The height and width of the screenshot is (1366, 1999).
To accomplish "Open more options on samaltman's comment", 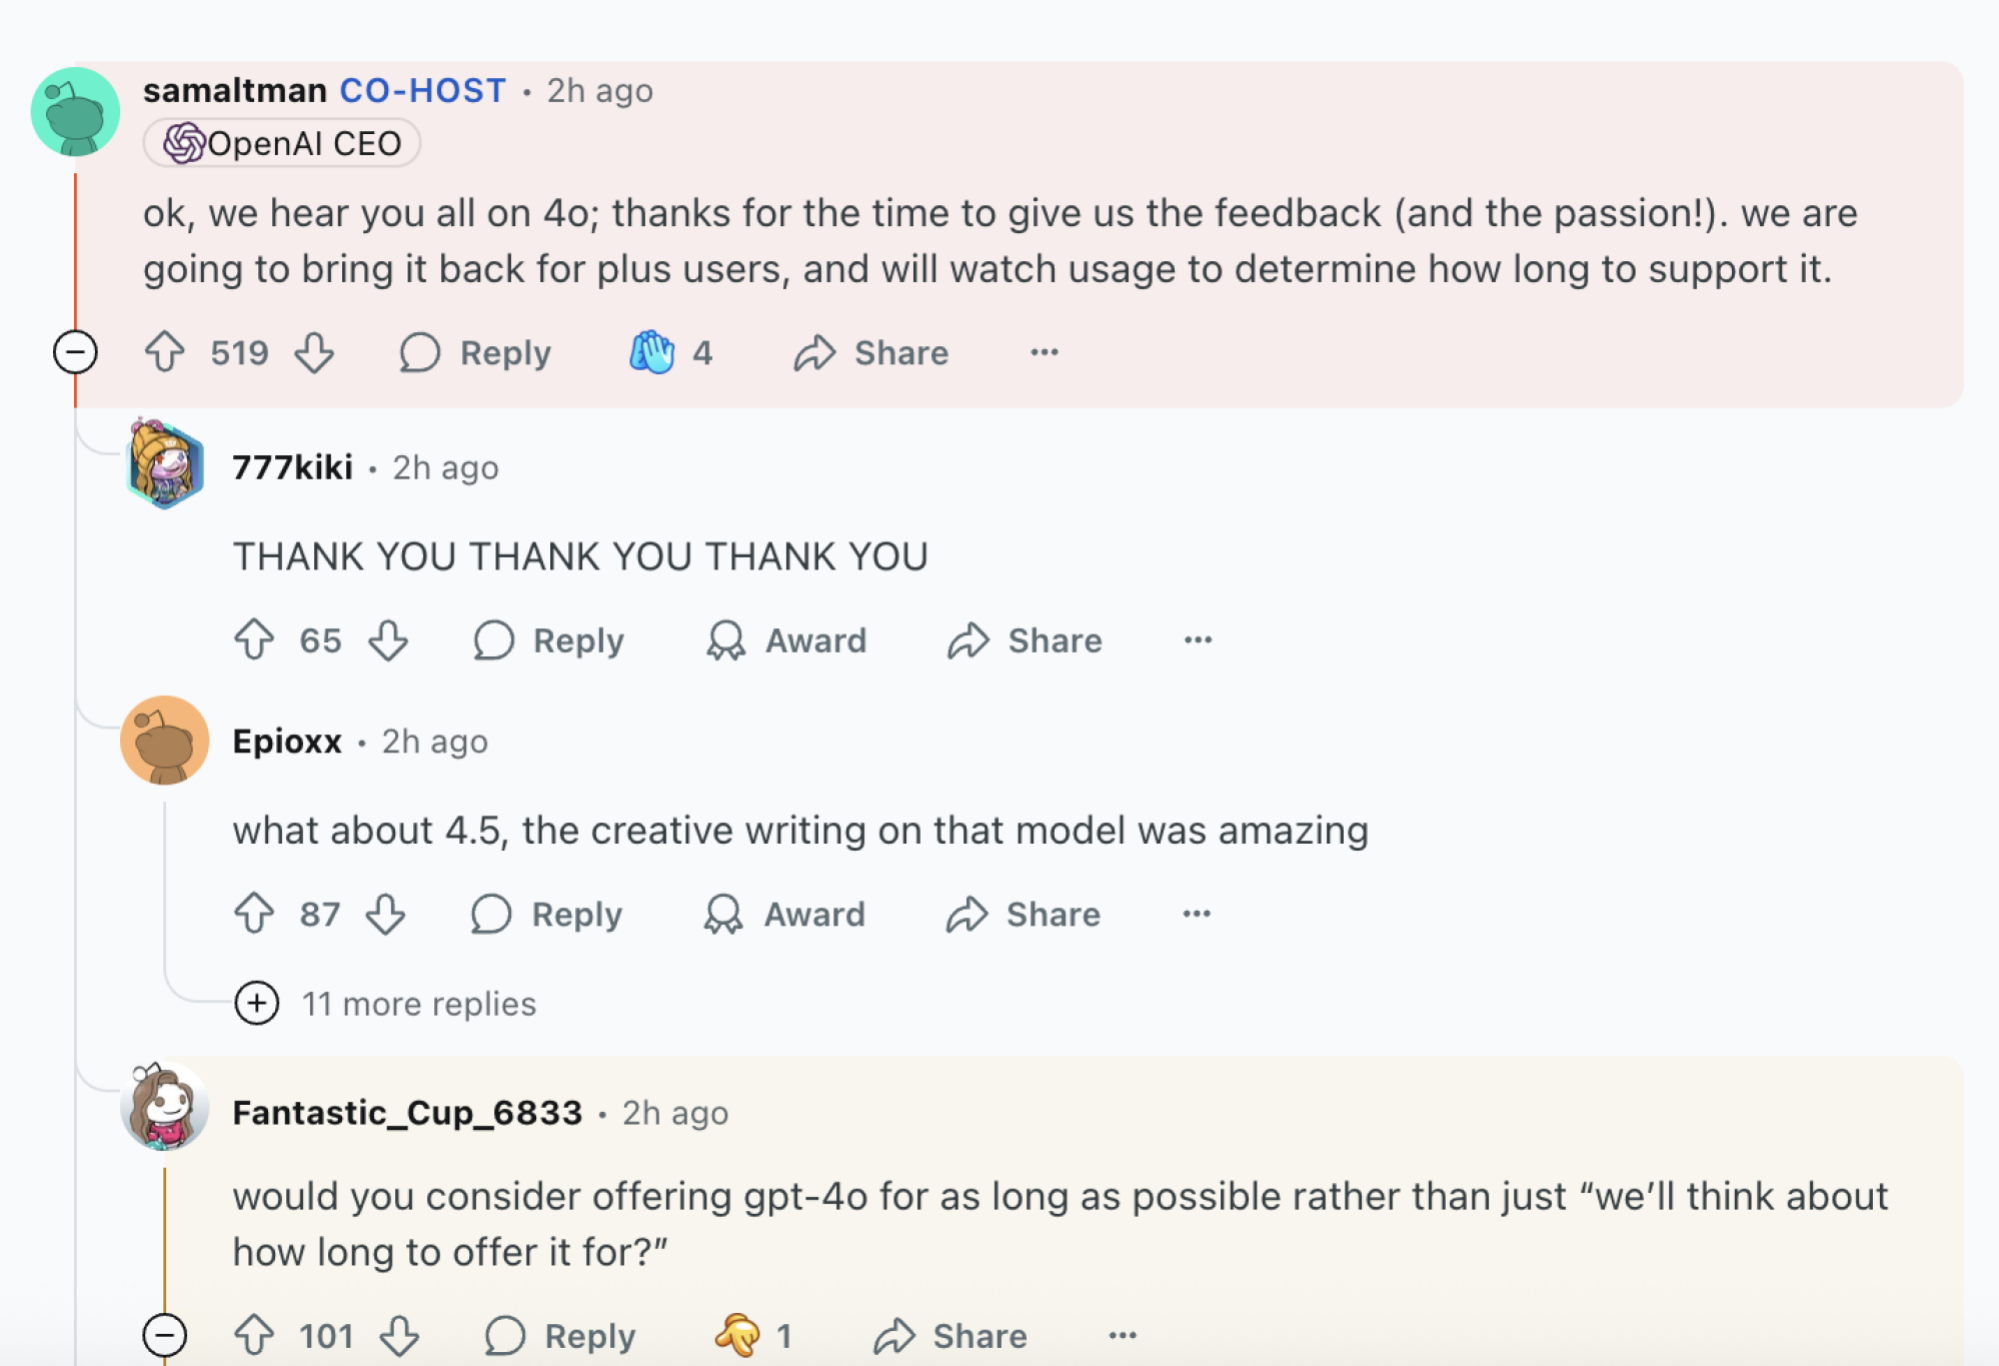I will coord(1044,352).
